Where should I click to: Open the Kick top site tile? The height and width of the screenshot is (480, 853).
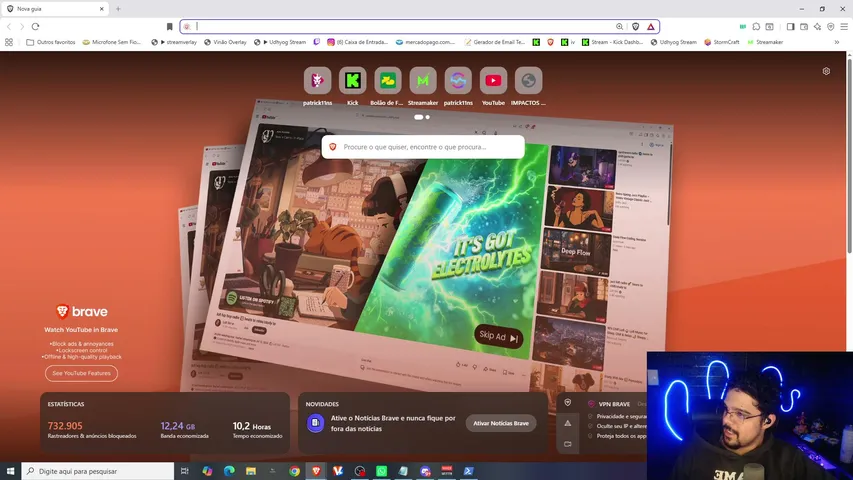(353, 86)
